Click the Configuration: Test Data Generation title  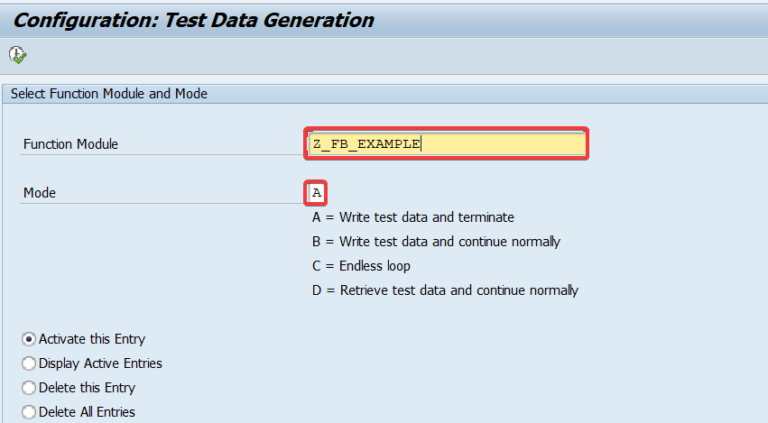193,20
